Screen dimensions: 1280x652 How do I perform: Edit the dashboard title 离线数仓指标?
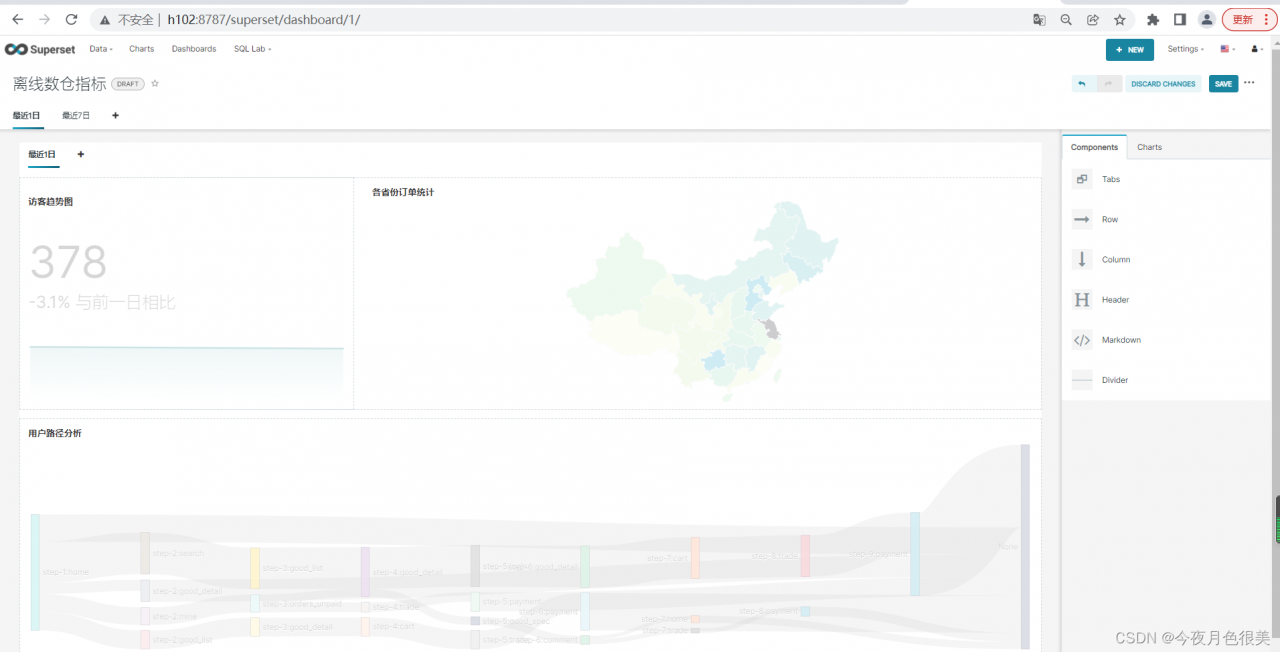59,84
